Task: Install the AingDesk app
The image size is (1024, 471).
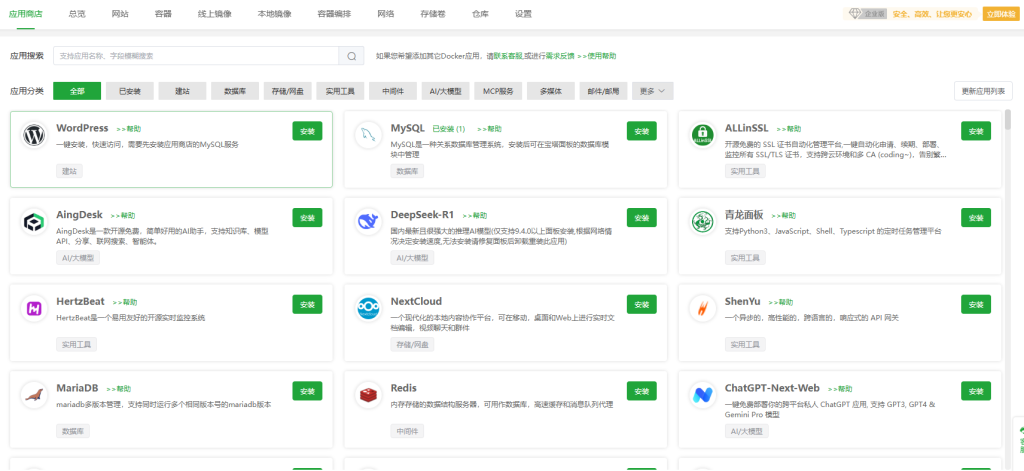Action: click(307, 218)
